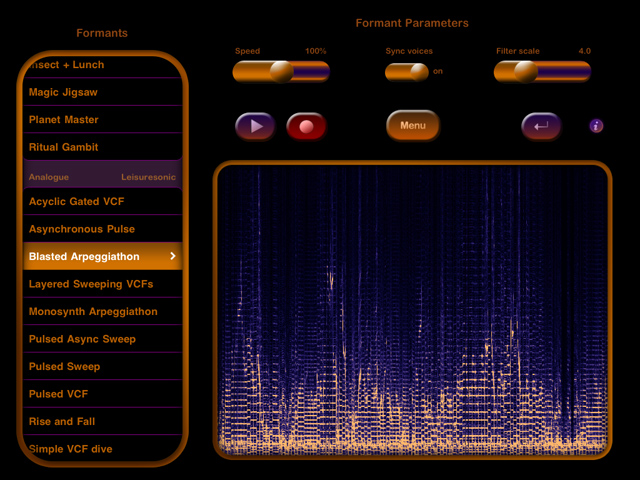Choose Layered Sweeping VCFs preset

pyautogui.click(x=102, y=284)
